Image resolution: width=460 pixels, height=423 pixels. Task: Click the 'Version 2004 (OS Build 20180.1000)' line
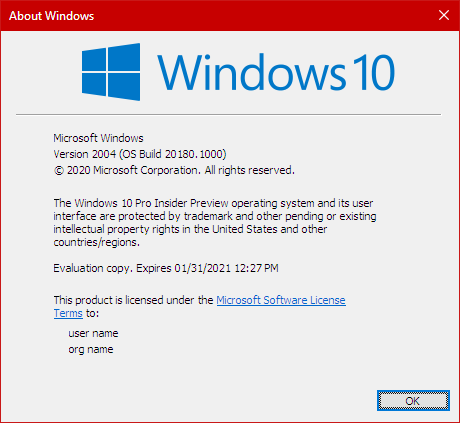click(x=140, y=154)
